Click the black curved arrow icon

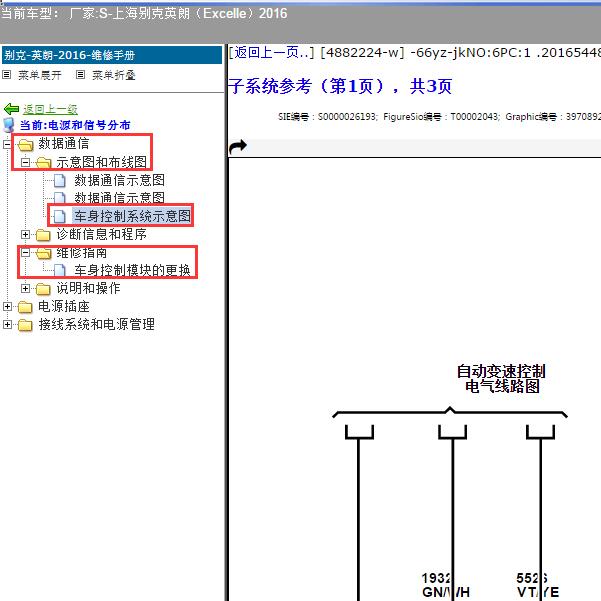click(238, 146)
